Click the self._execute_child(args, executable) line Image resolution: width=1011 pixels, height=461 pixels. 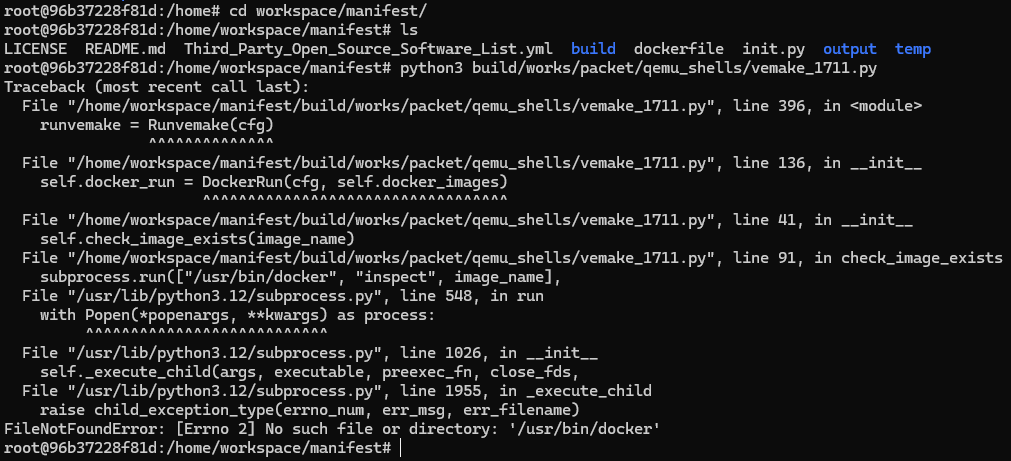click(x=300, y=372)
